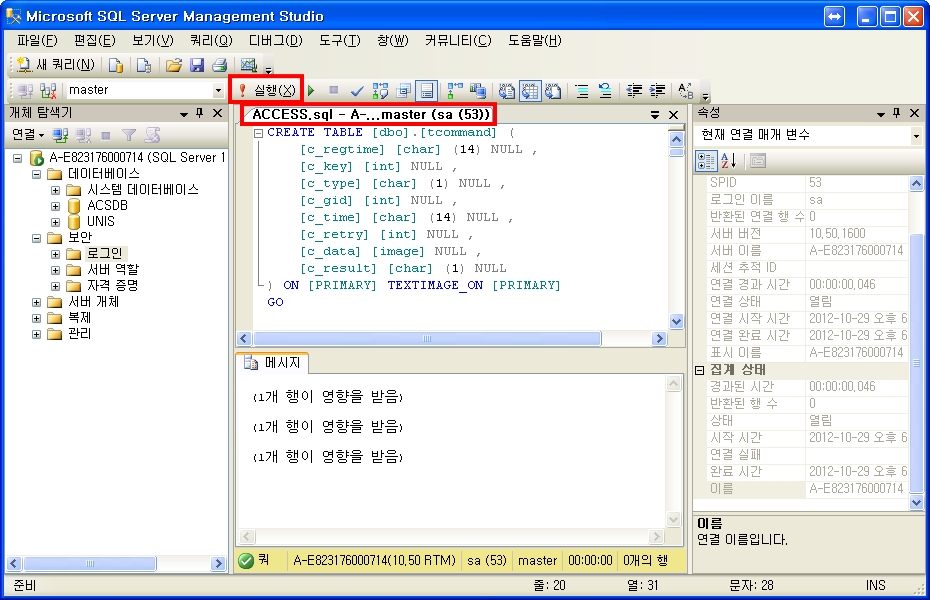Start debugging with green play icon

click(x=311, y=91)
